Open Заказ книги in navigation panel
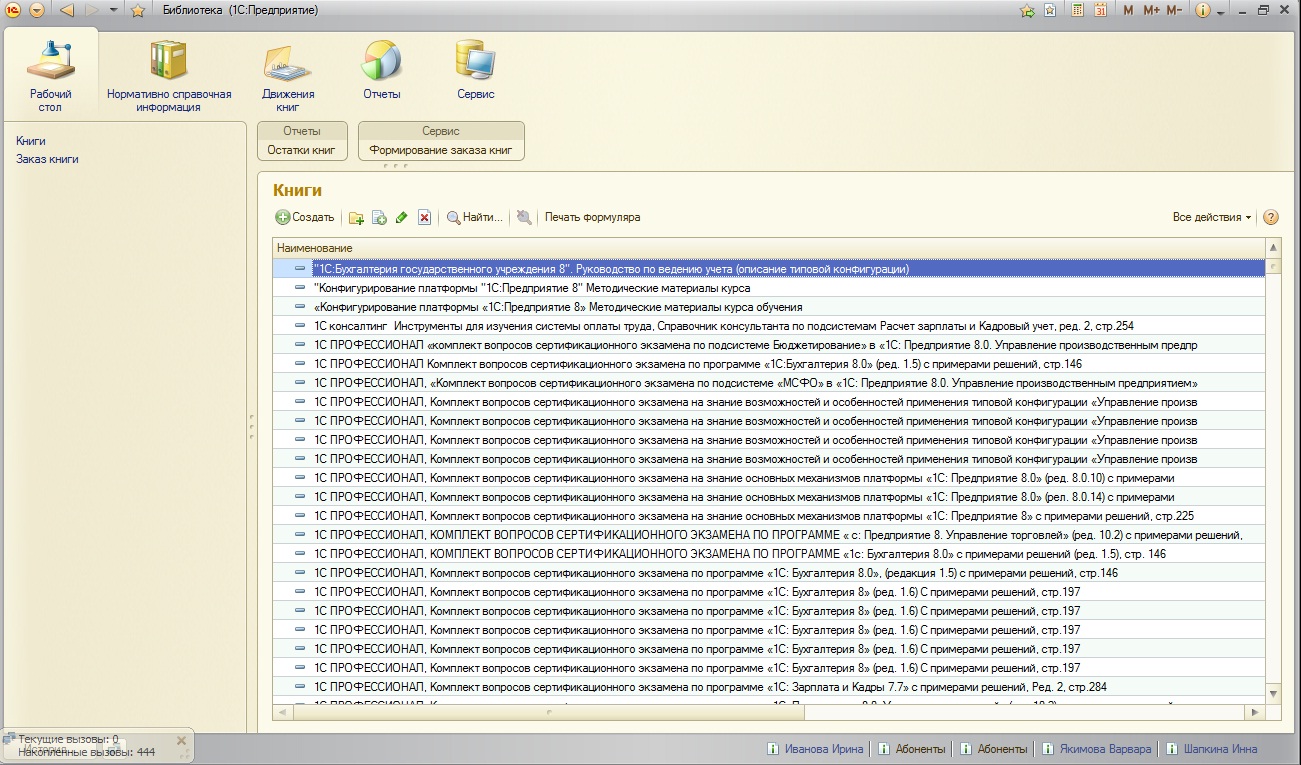This screenshot has width=1301, height=765. tap(47, 159)
